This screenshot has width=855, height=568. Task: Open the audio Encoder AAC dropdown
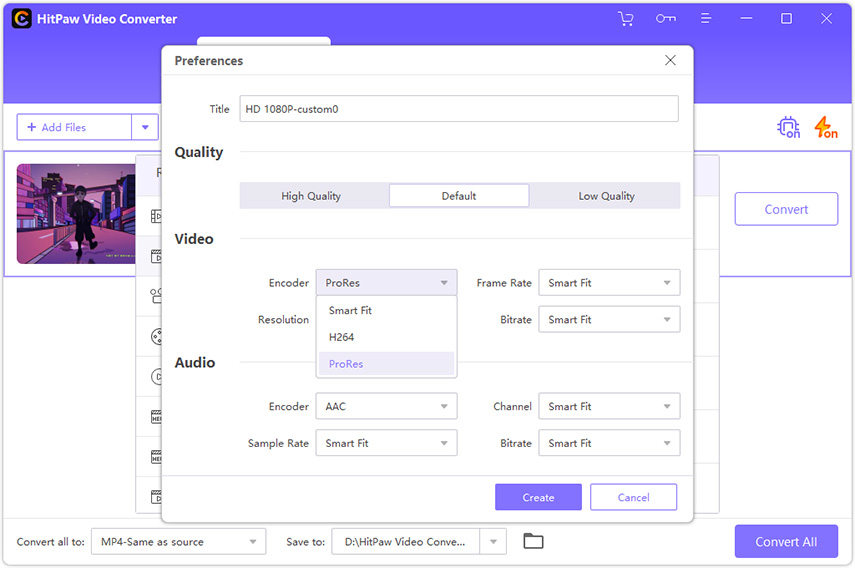(x=386, y=406)
